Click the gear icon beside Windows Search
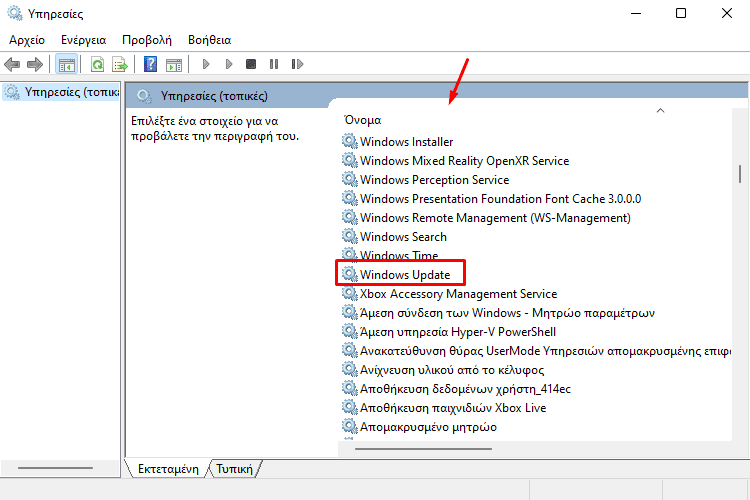This screenshot has height=500, width=750. point(350,236)
